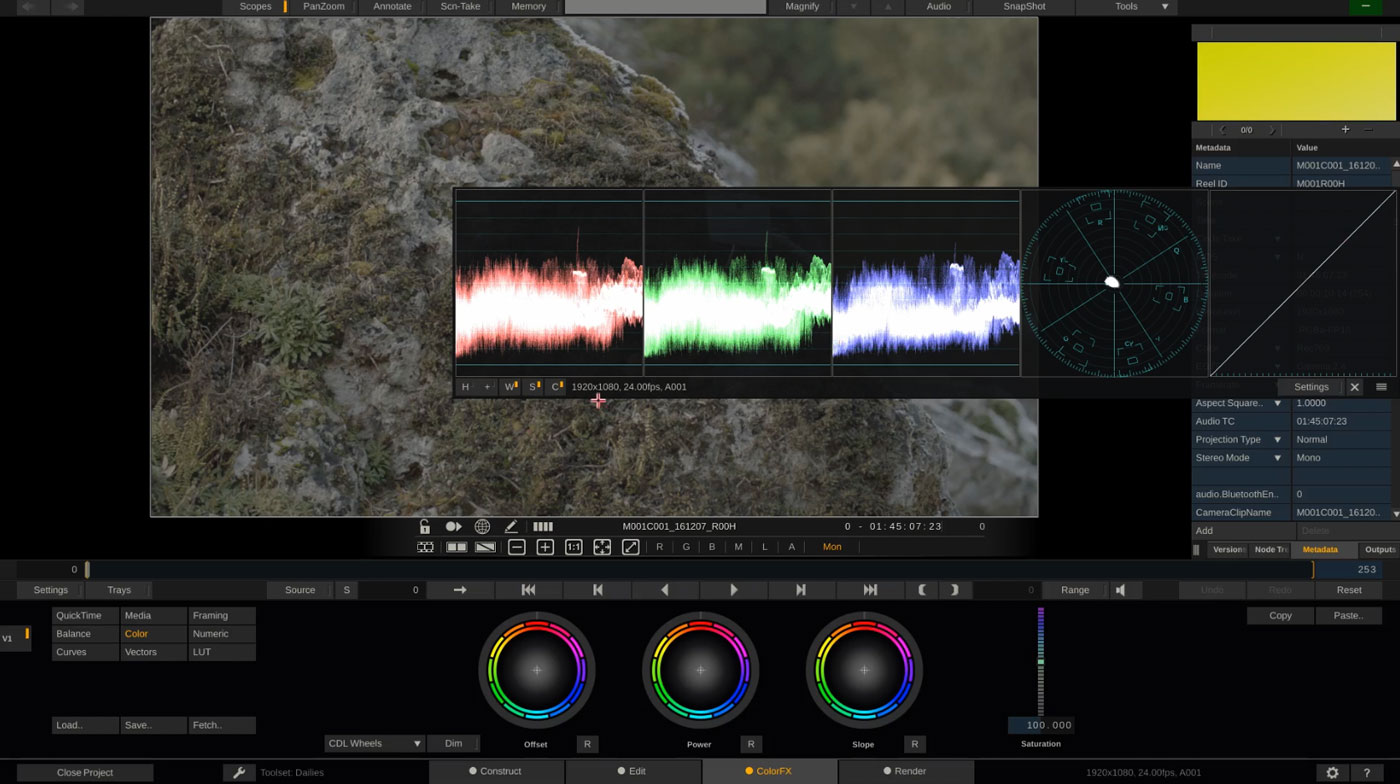This screenshot has width=1400, height=784.
Task: Click the diagonal expand fullscreen icon
Action: pyautogui.click(x=631, y=547)
